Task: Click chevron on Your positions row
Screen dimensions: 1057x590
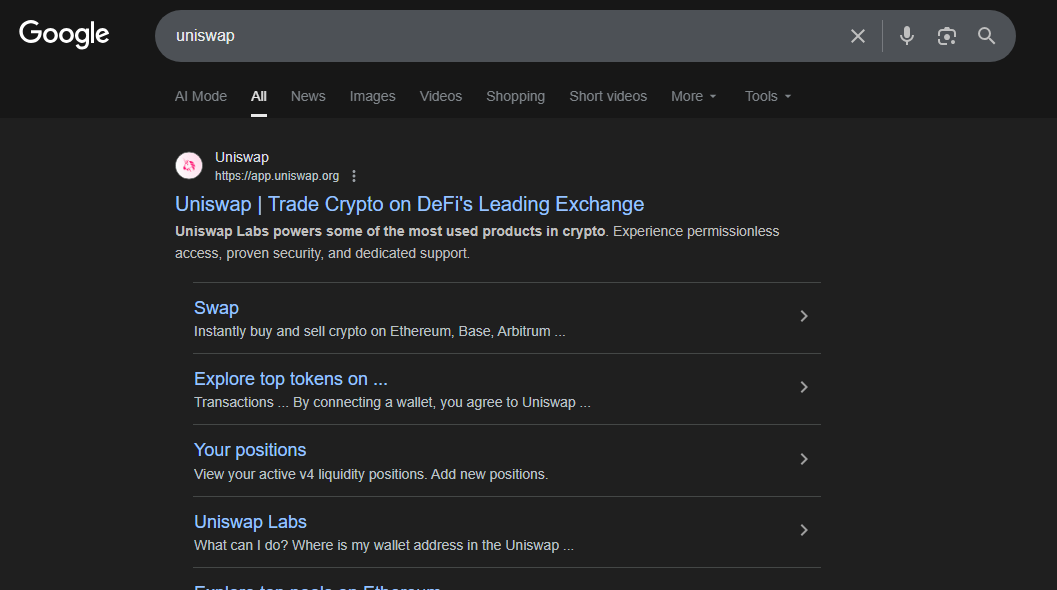Action: 804,459
